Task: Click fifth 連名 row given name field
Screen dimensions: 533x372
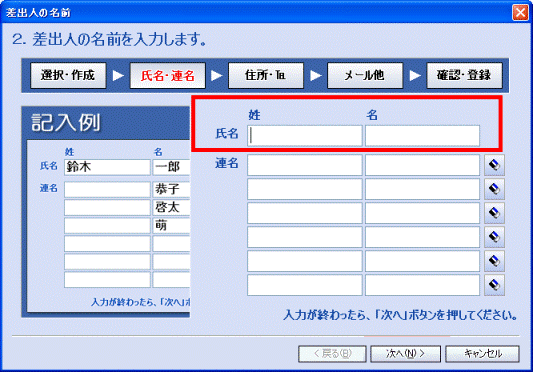Action: [422, 261]
